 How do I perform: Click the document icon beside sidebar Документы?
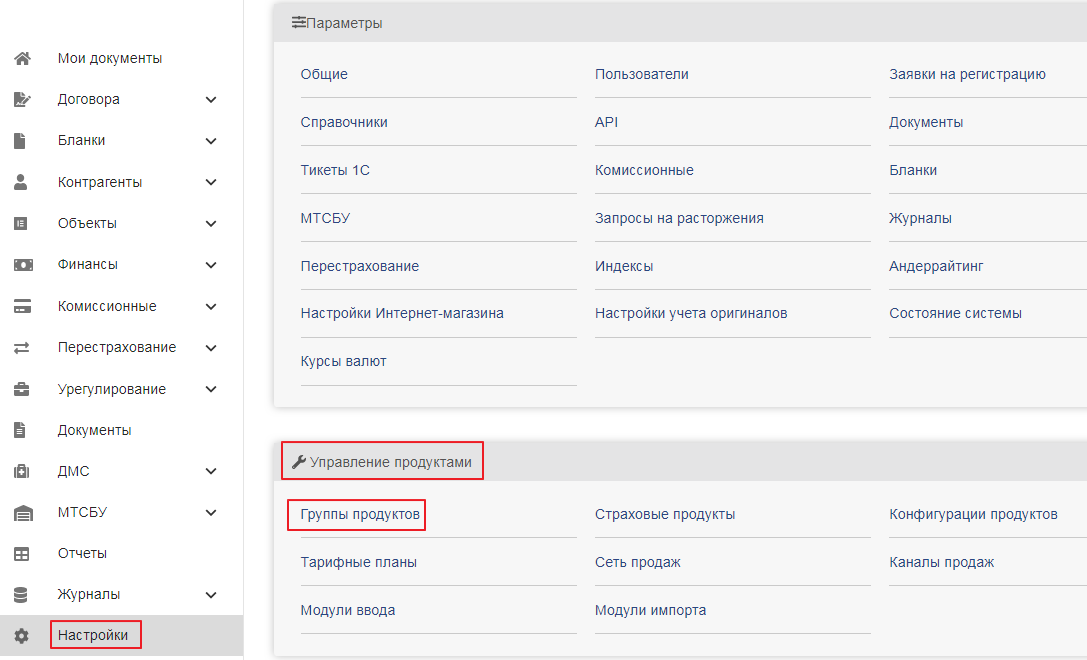pyautogui.click(x=20, y=430)
